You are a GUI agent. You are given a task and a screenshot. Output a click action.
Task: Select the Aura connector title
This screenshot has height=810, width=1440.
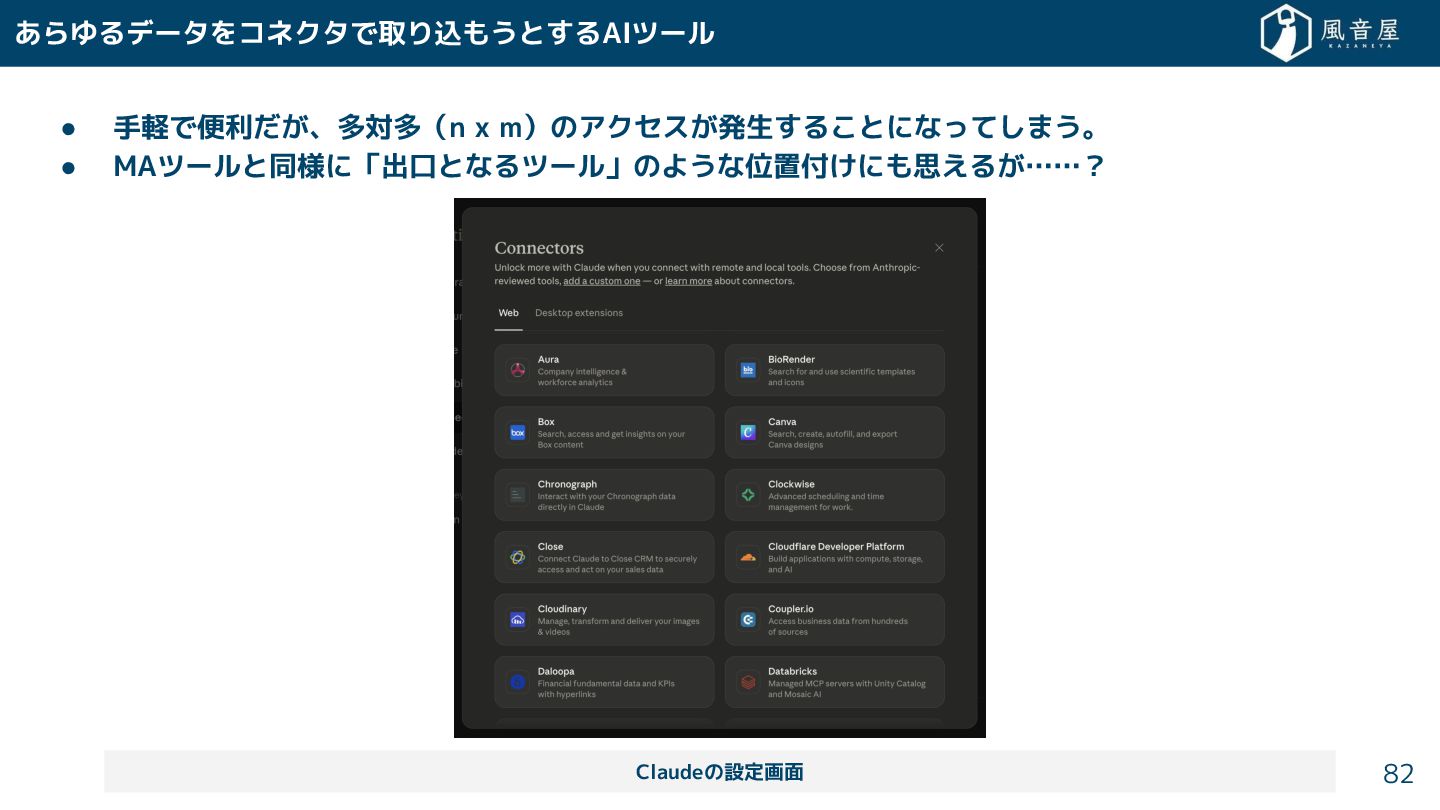point(548,359)
